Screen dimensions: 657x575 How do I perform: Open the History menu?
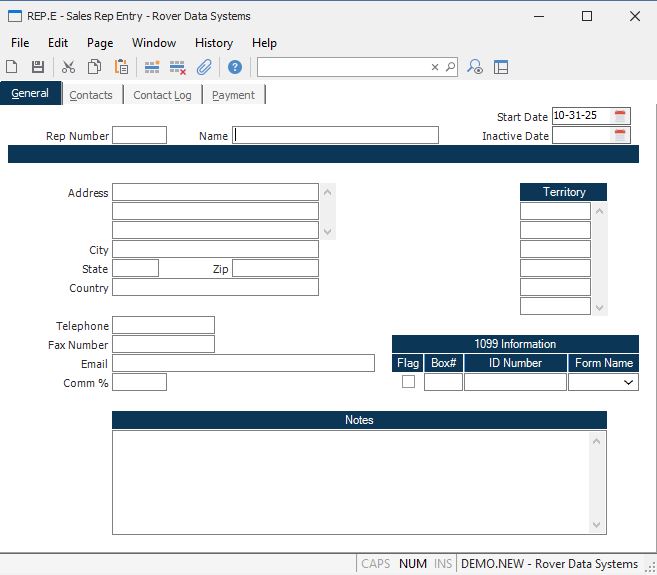pyautogui.click(x=213, y=43)
